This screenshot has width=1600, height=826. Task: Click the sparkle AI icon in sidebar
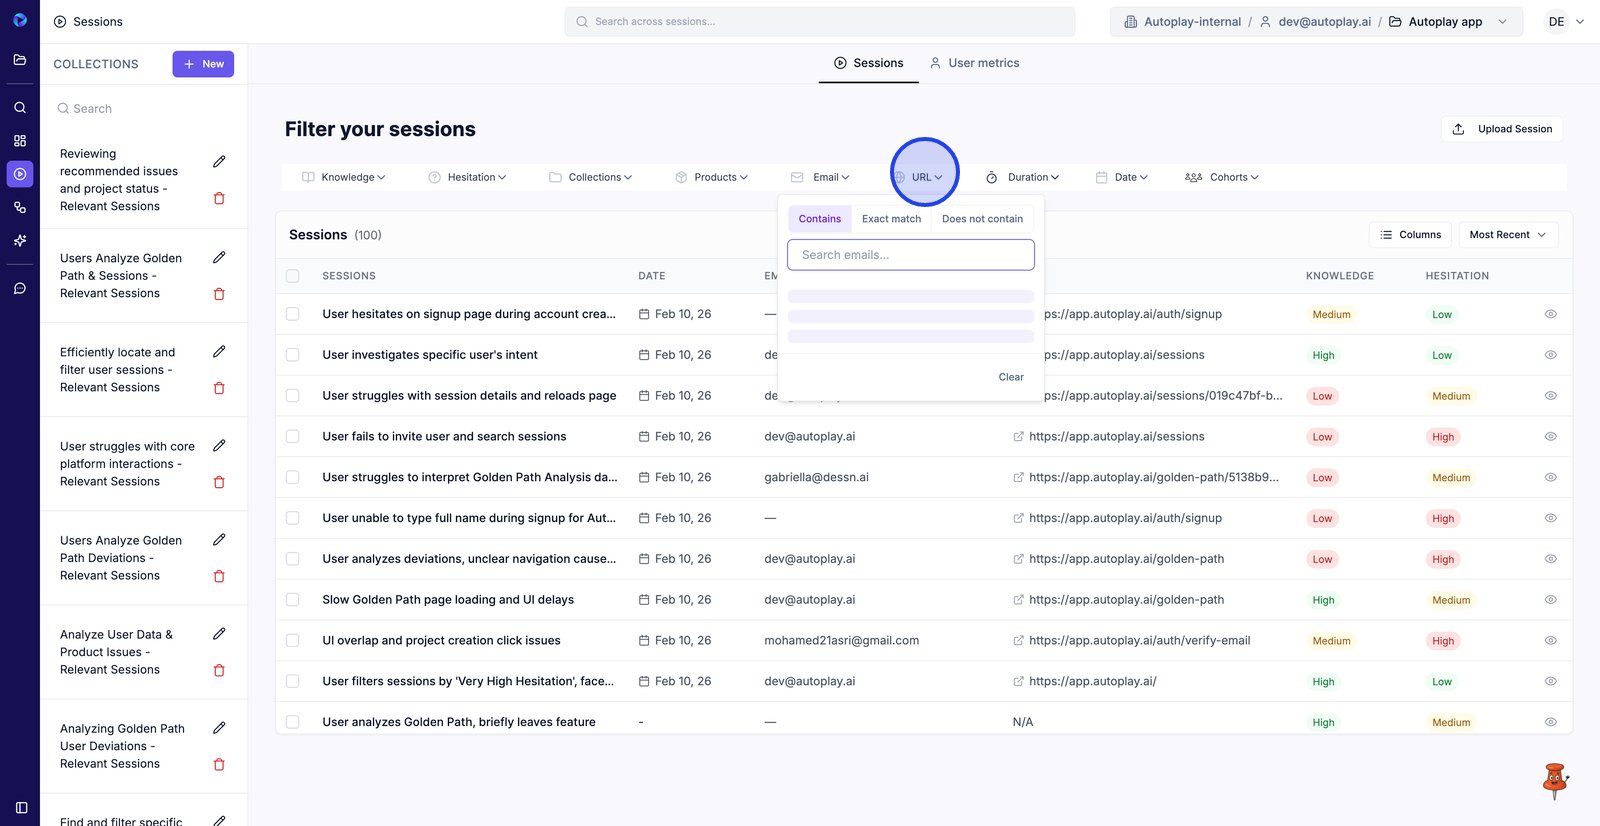click(20, 241)
